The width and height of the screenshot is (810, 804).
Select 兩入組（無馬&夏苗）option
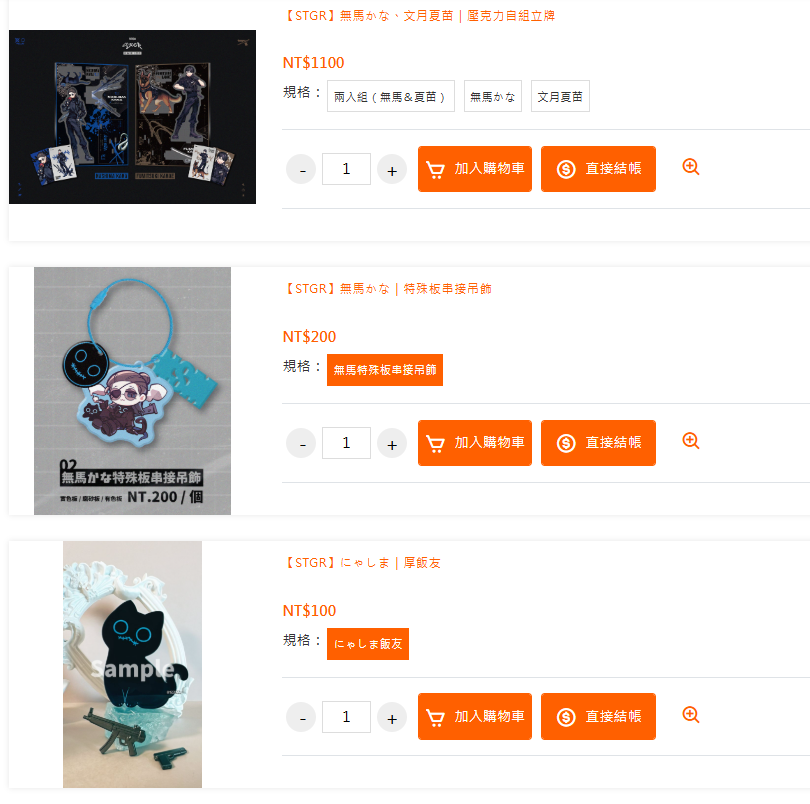391,96
